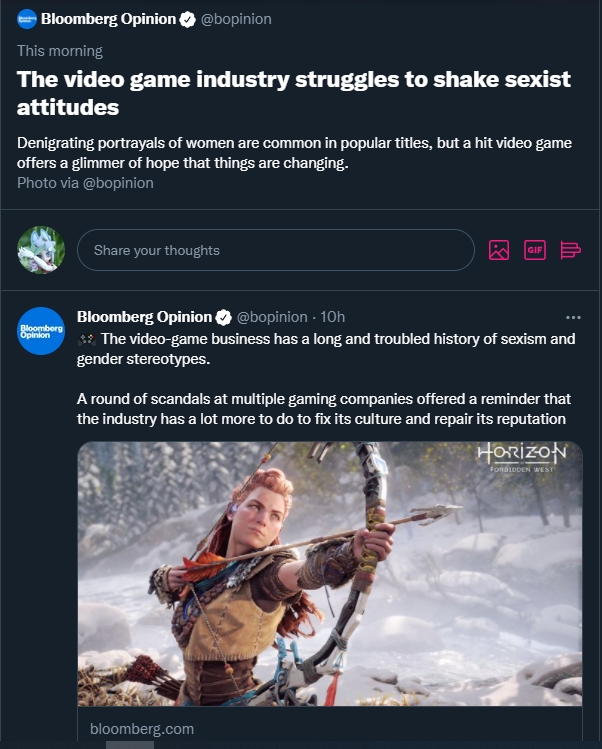Click Bloomberg Opinion author name on tweet

click(144, 317)
